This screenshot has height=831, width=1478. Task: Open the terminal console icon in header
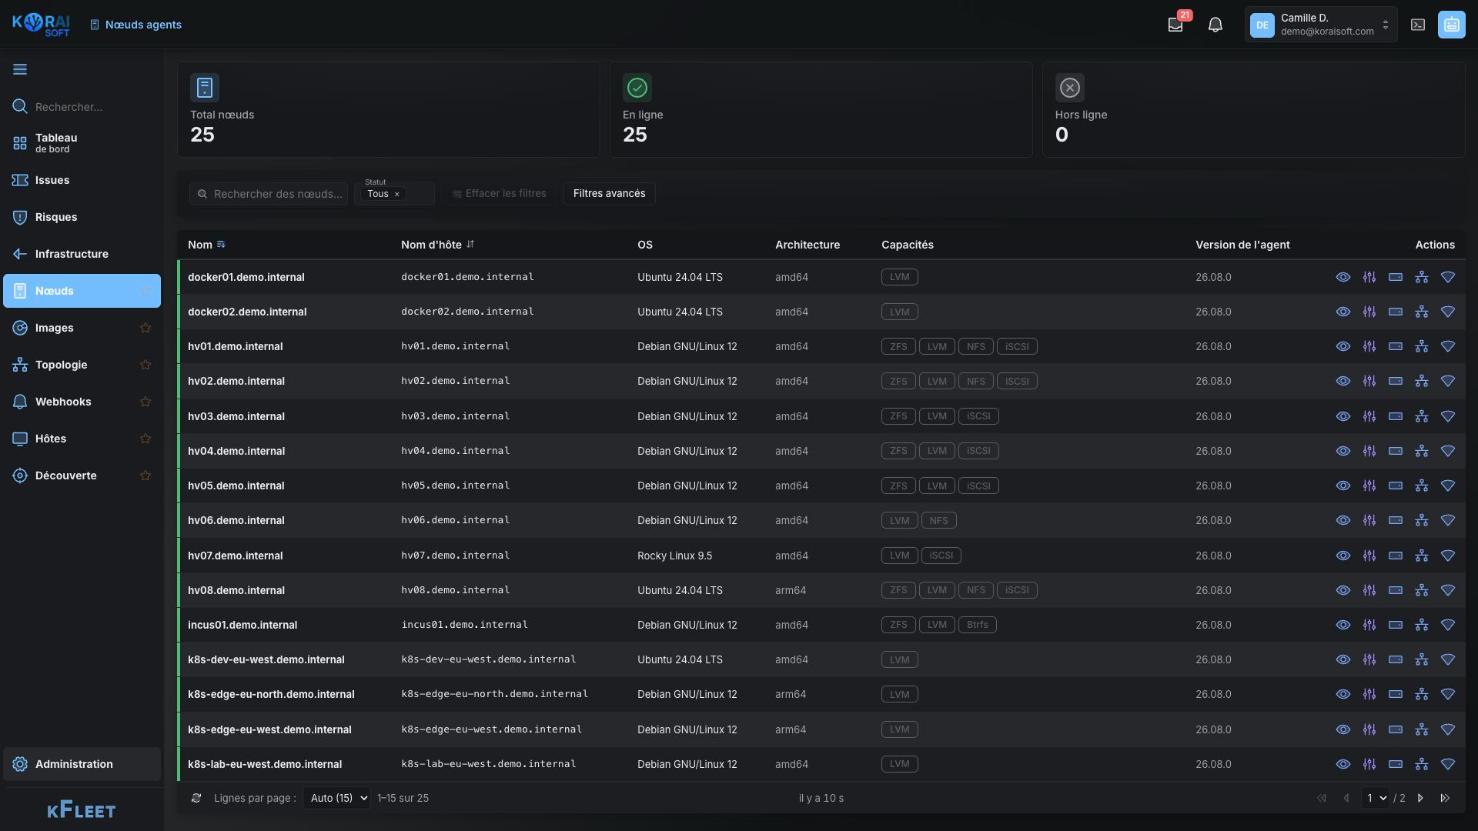[x=1418, y=25]
